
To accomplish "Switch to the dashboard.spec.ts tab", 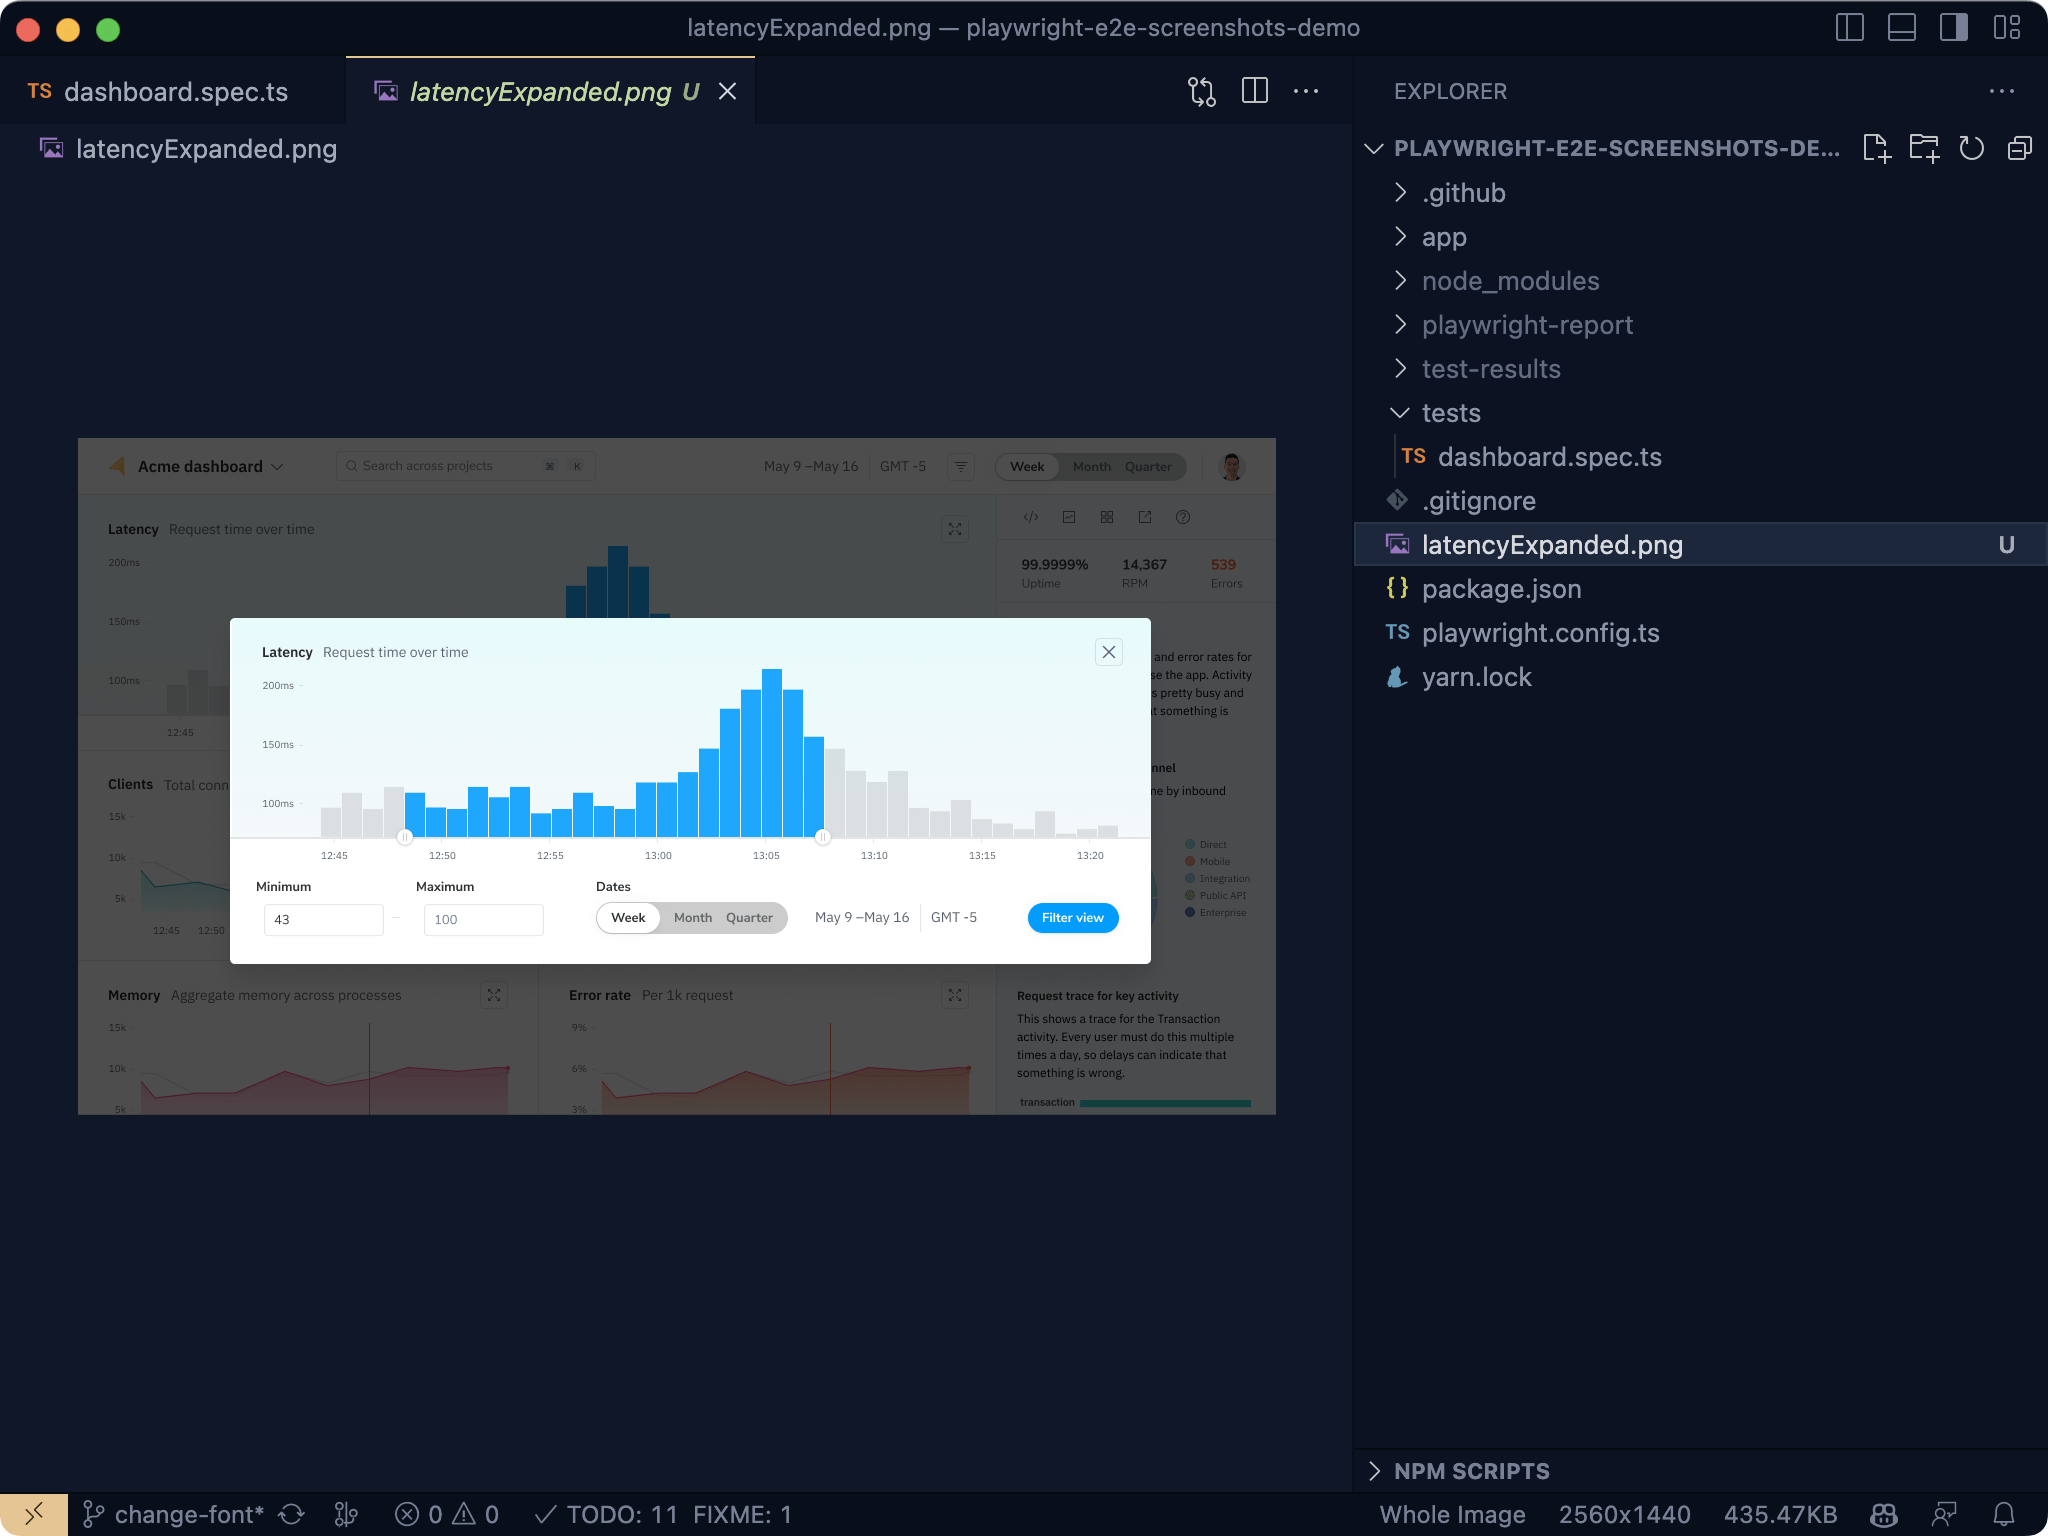I will point(176,91).
